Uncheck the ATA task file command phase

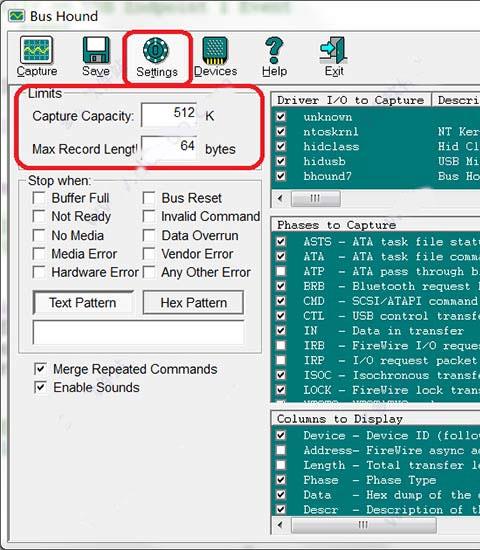pyautogui.click(x=281, y=256)
